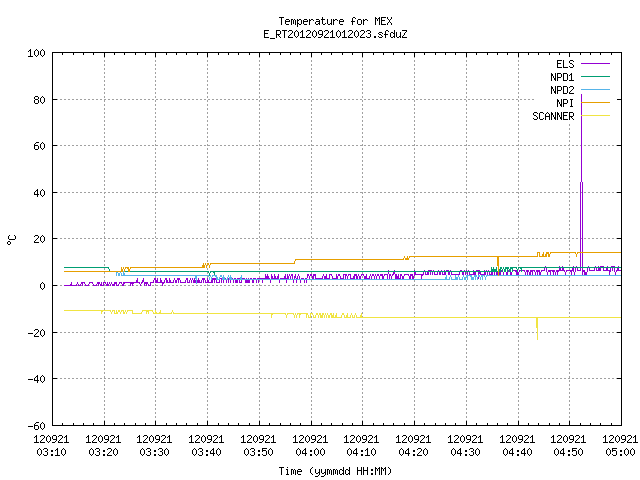The width and height of the screenshot is (640, 480).
Task: Click the y-axis label -20
Action: [x=36, y=333]
